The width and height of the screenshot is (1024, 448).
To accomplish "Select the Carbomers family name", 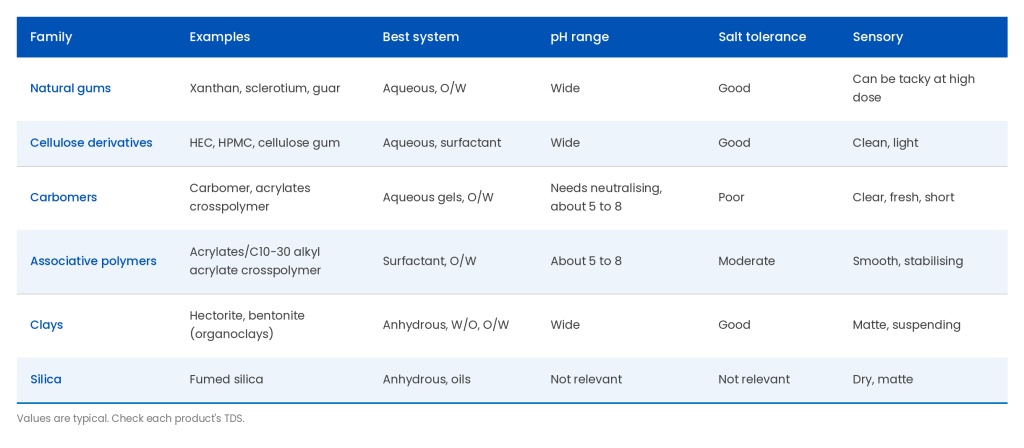I will click(x=63, y=197).
